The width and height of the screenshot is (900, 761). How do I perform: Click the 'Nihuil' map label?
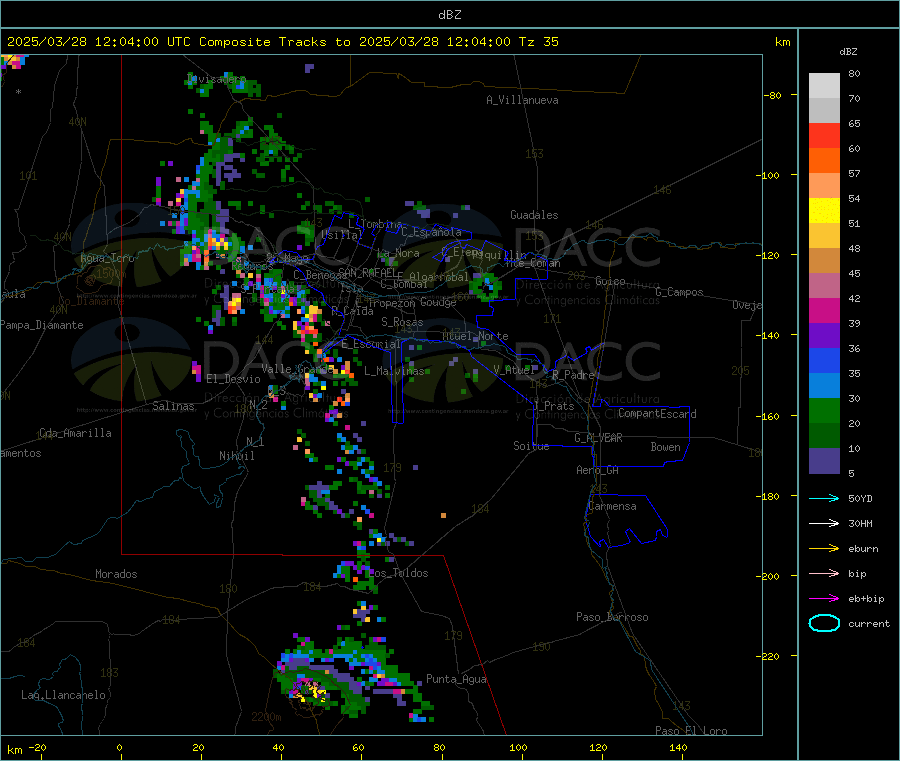coord(236,456)
